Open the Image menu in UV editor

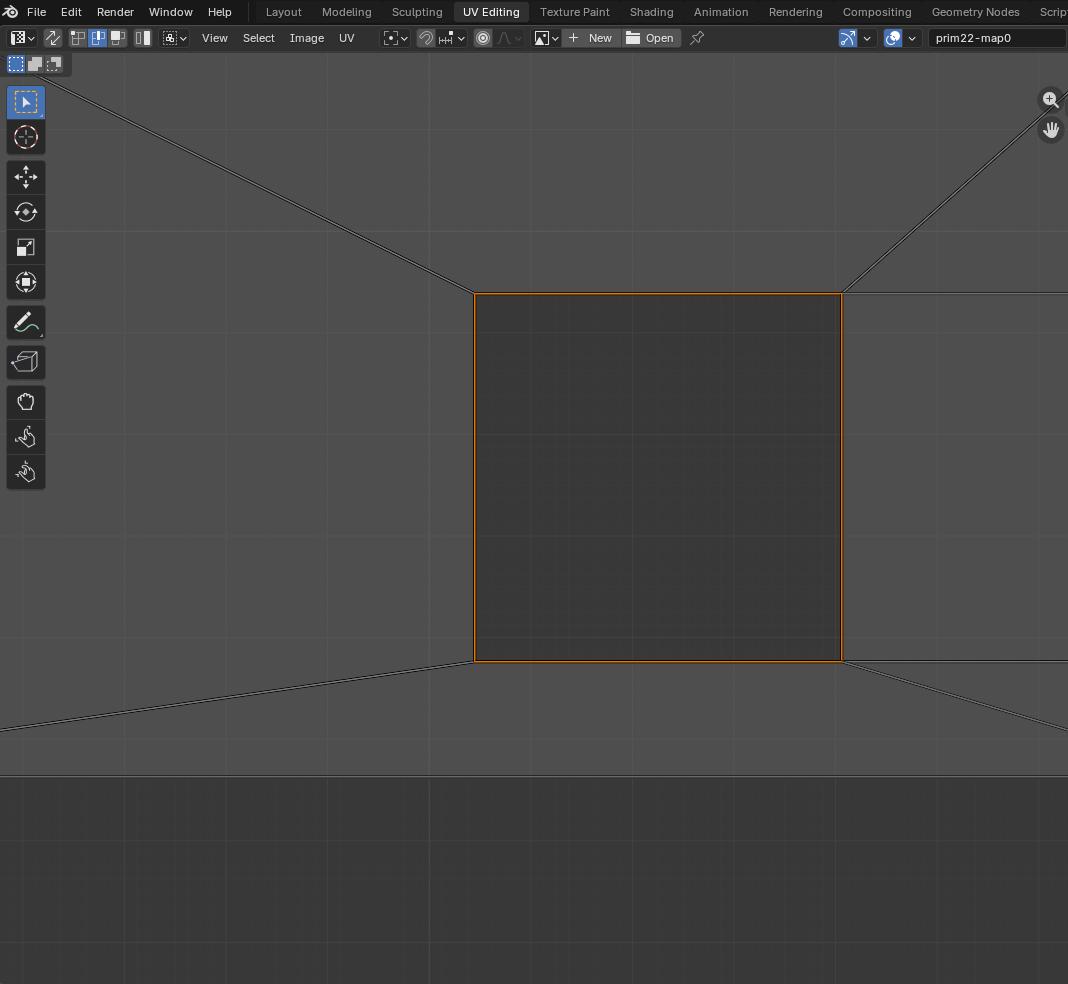click(x=307, y=38)
